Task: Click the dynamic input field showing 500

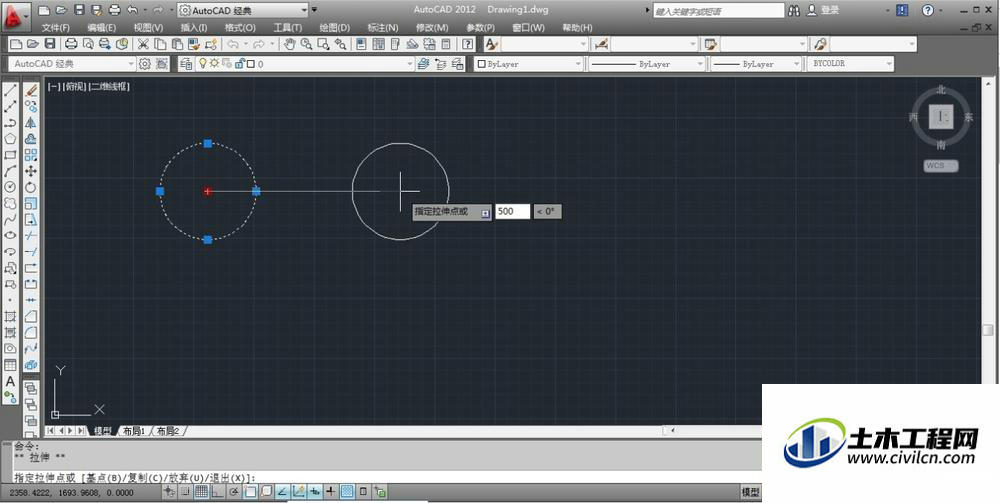Action: [x=513, y=212]
